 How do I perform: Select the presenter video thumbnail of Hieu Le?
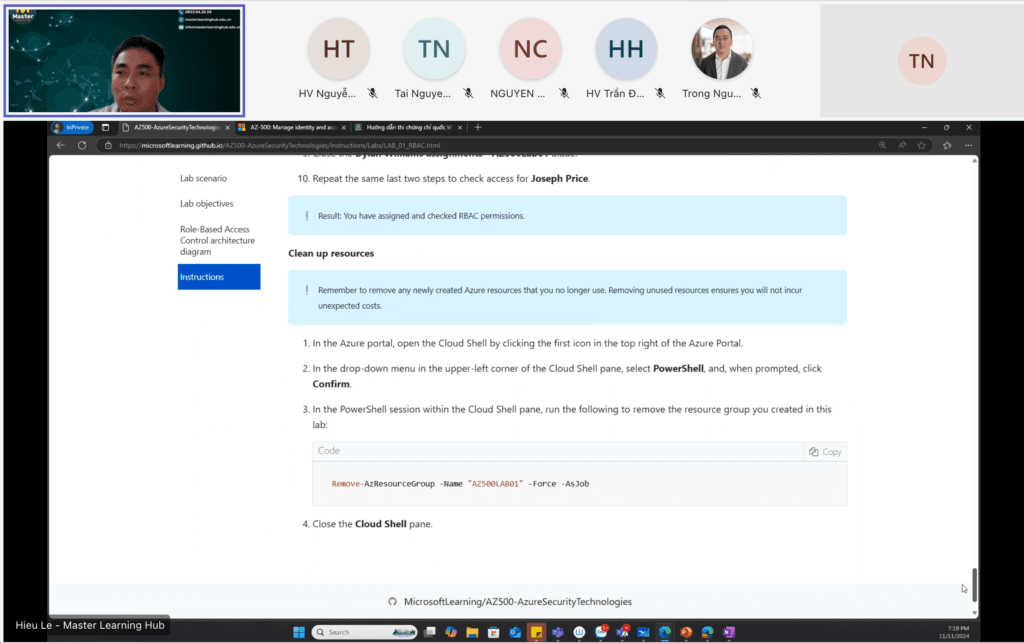point(124,61)
